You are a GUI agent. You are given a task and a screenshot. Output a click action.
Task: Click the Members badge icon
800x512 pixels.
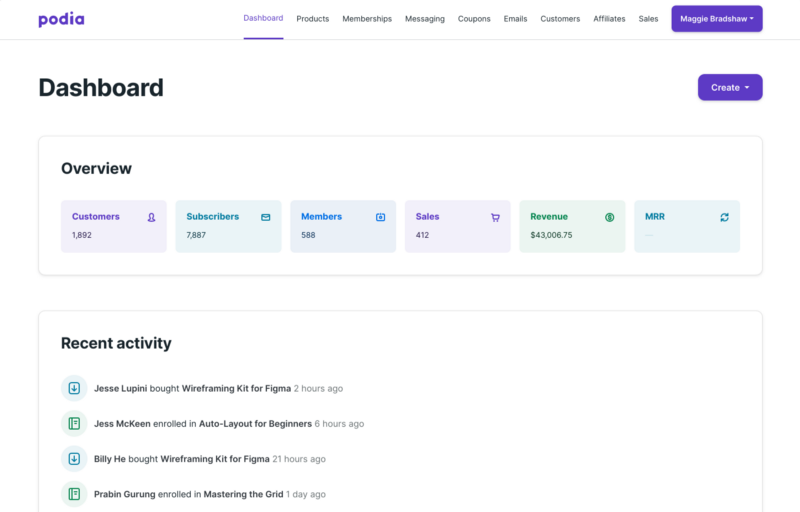[x=381, y=217]
